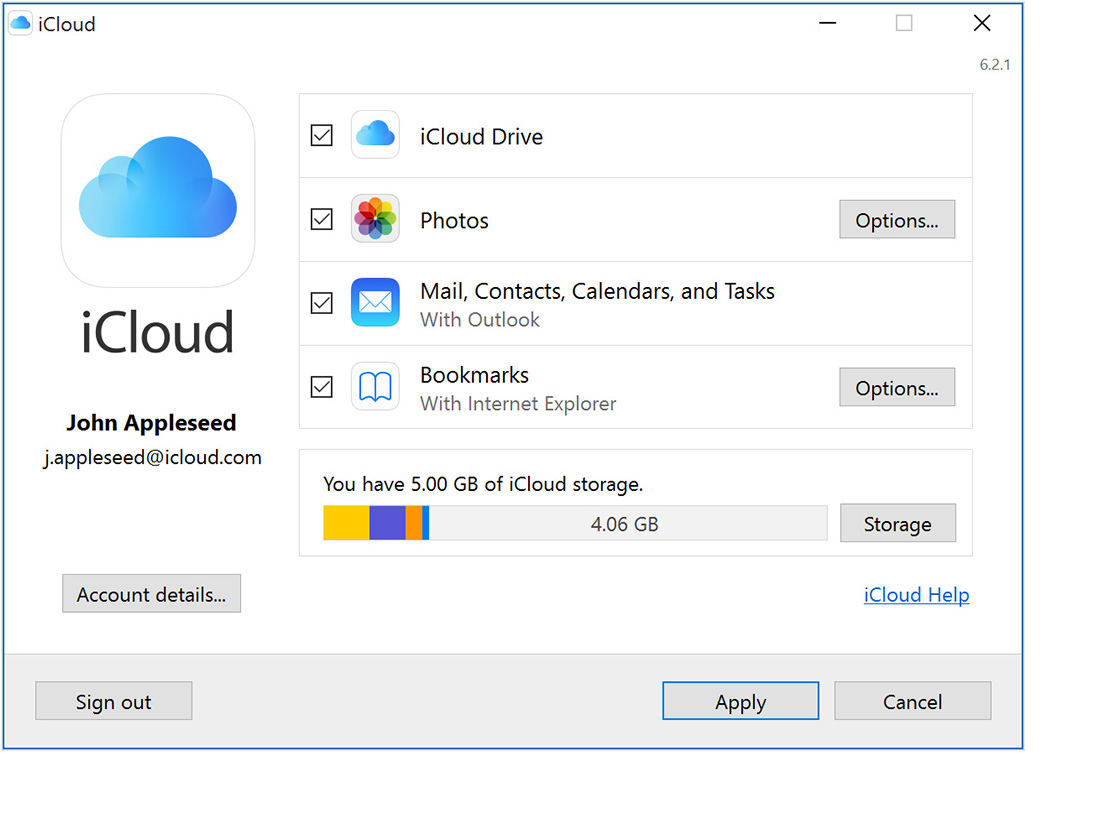
Task: Click the With Outlook subtitle
Action: 480,319
